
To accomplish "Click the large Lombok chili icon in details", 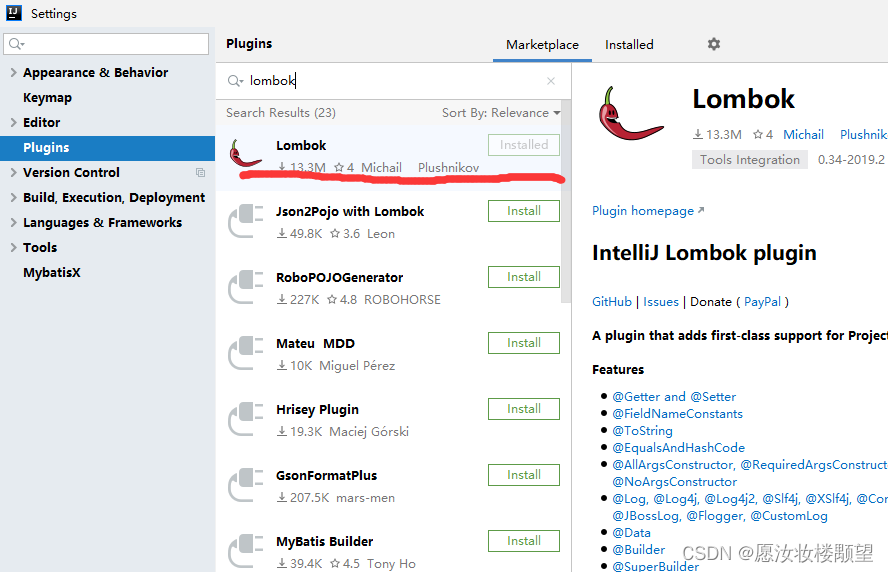I will pyautogui.click(x=630, y=113).
